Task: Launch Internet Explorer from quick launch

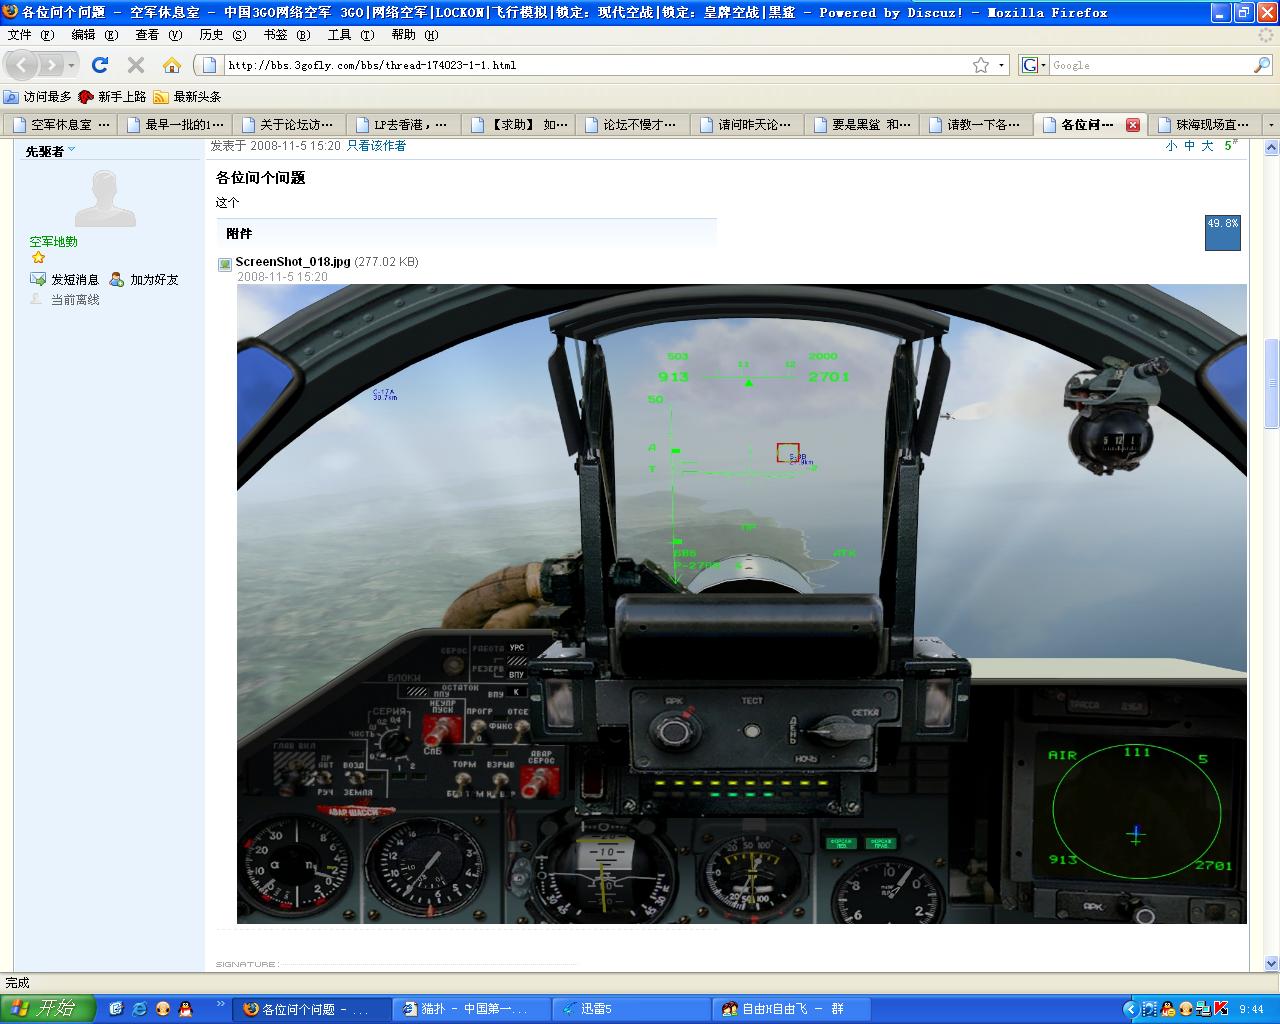Action: tap(139, 1009)
